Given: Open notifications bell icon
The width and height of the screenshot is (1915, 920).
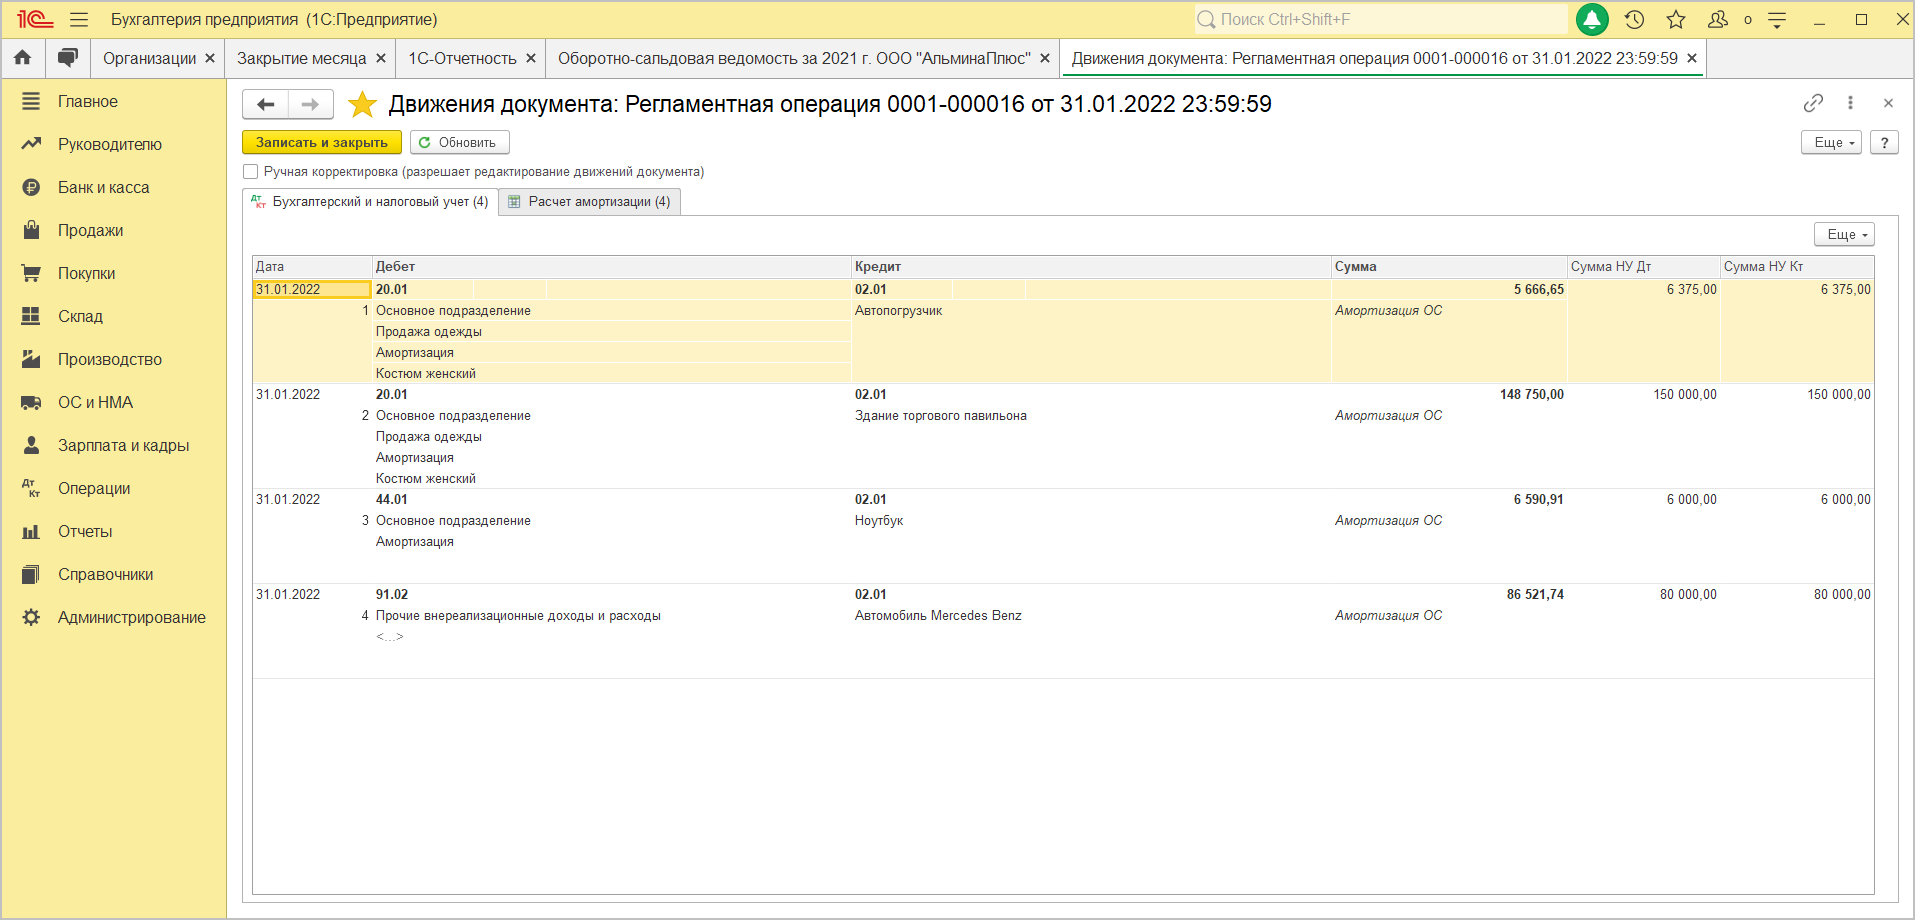Looking at the screenshot, I should point(1592,20).
